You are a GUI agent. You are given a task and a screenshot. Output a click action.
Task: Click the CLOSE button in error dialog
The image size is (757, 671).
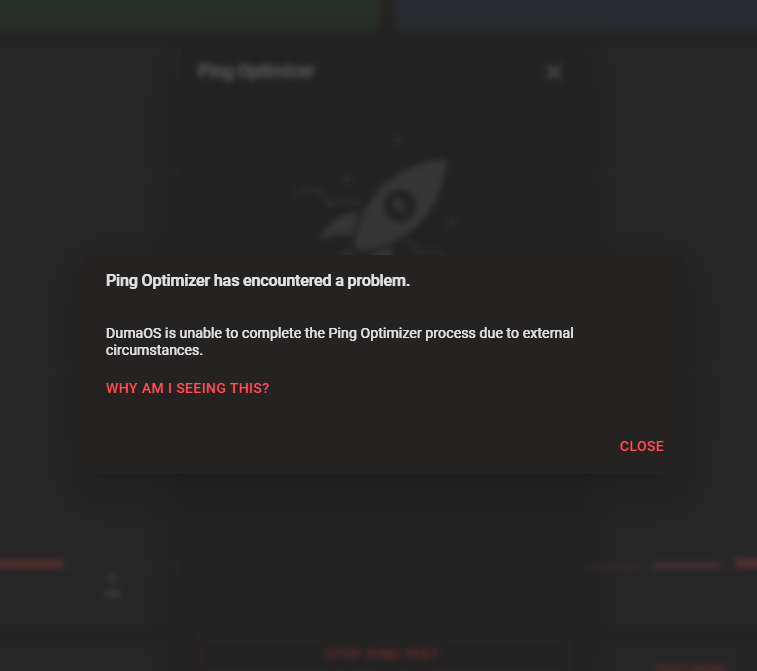(x=642, y=446)
